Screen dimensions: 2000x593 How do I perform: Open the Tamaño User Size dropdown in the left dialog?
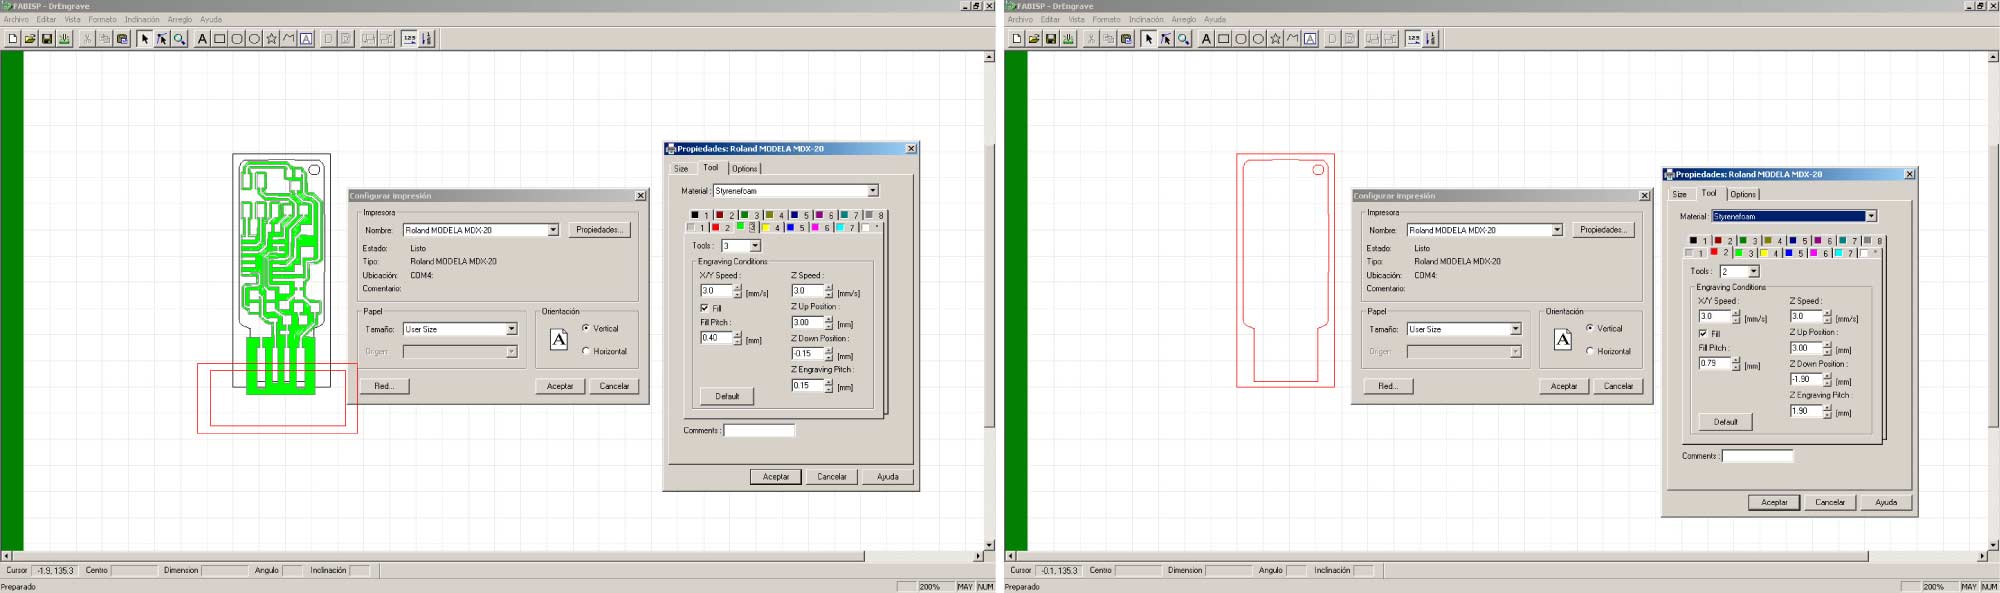(511, 329)
